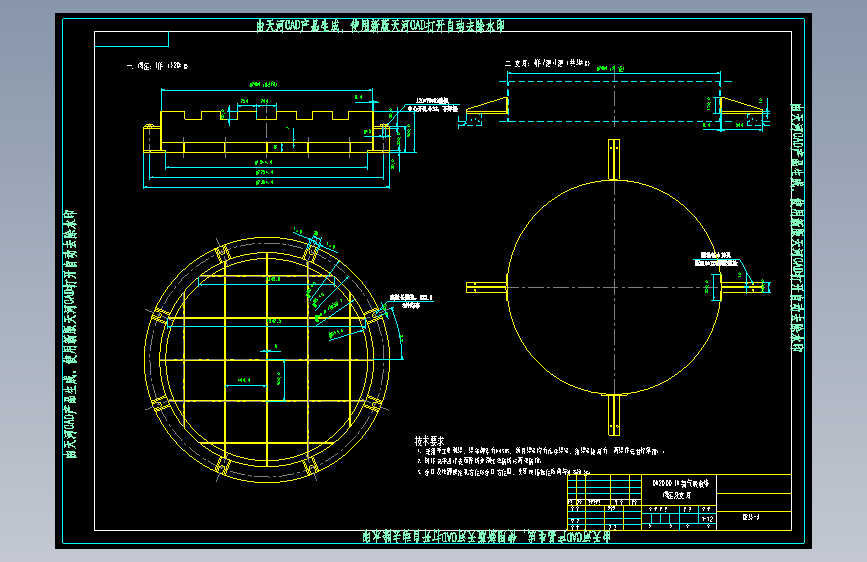
Task: Click the leader note beside the right lug
Action: tap(716, 259)
